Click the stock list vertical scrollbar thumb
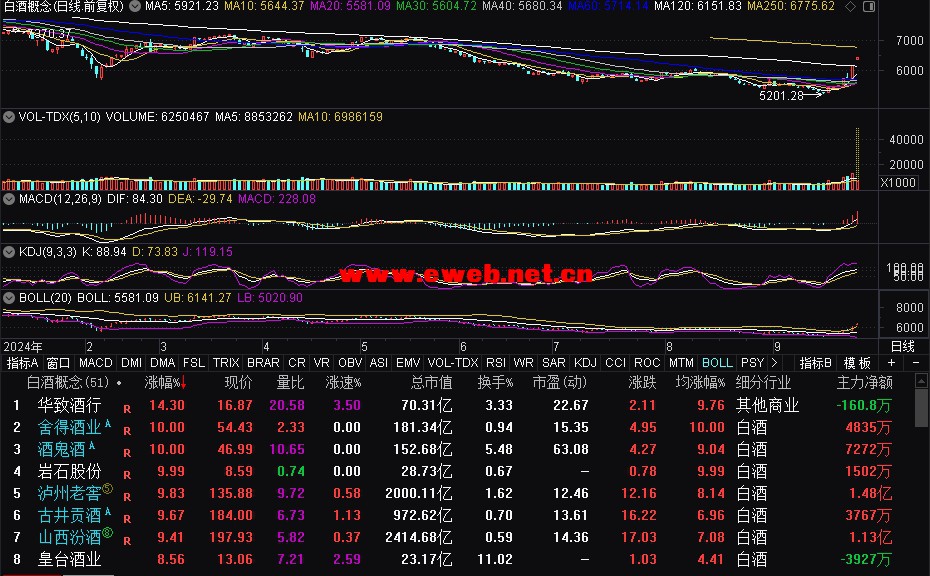This screenshot has width=930, height=576. (x=921, y=408)
